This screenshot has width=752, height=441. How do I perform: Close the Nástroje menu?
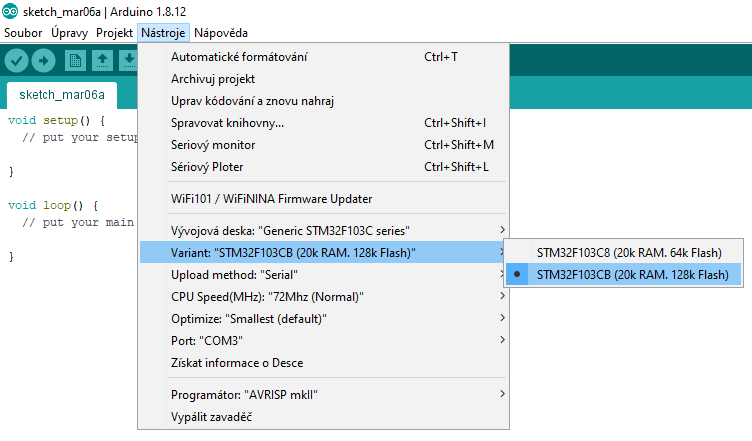point(163,33)
